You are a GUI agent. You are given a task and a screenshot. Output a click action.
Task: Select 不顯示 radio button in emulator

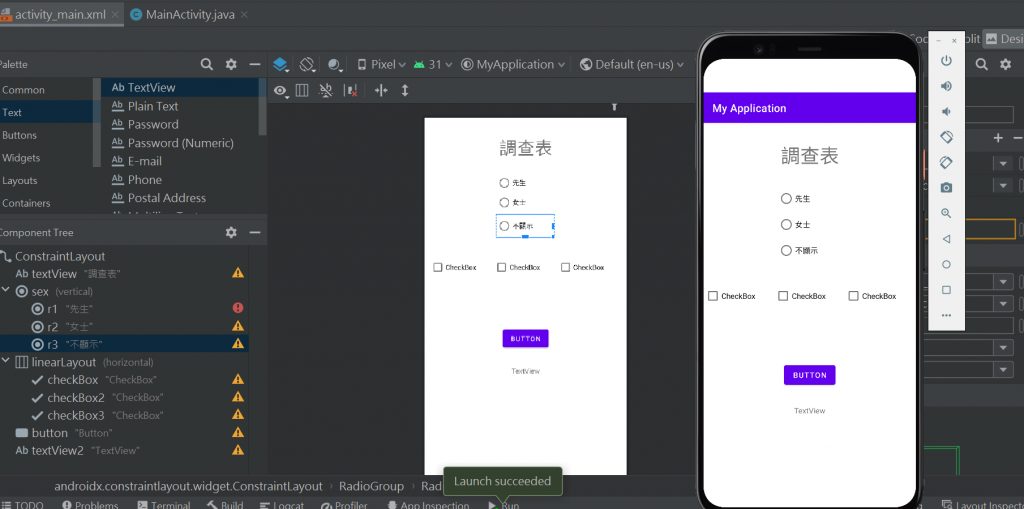coord(786,250)
